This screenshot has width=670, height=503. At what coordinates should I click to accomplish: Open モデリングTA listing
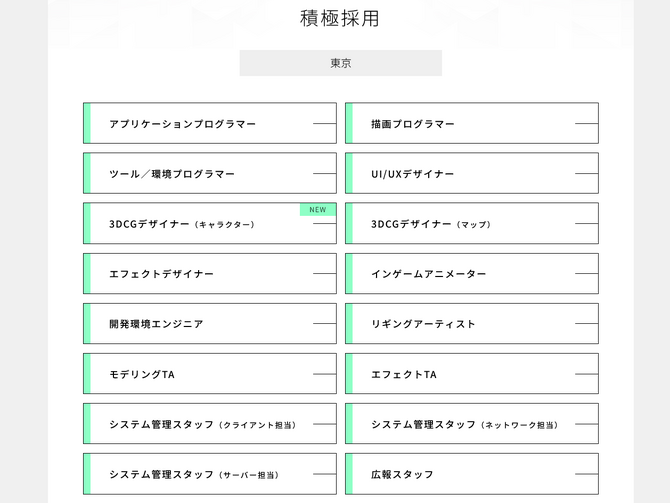point(209,374)
